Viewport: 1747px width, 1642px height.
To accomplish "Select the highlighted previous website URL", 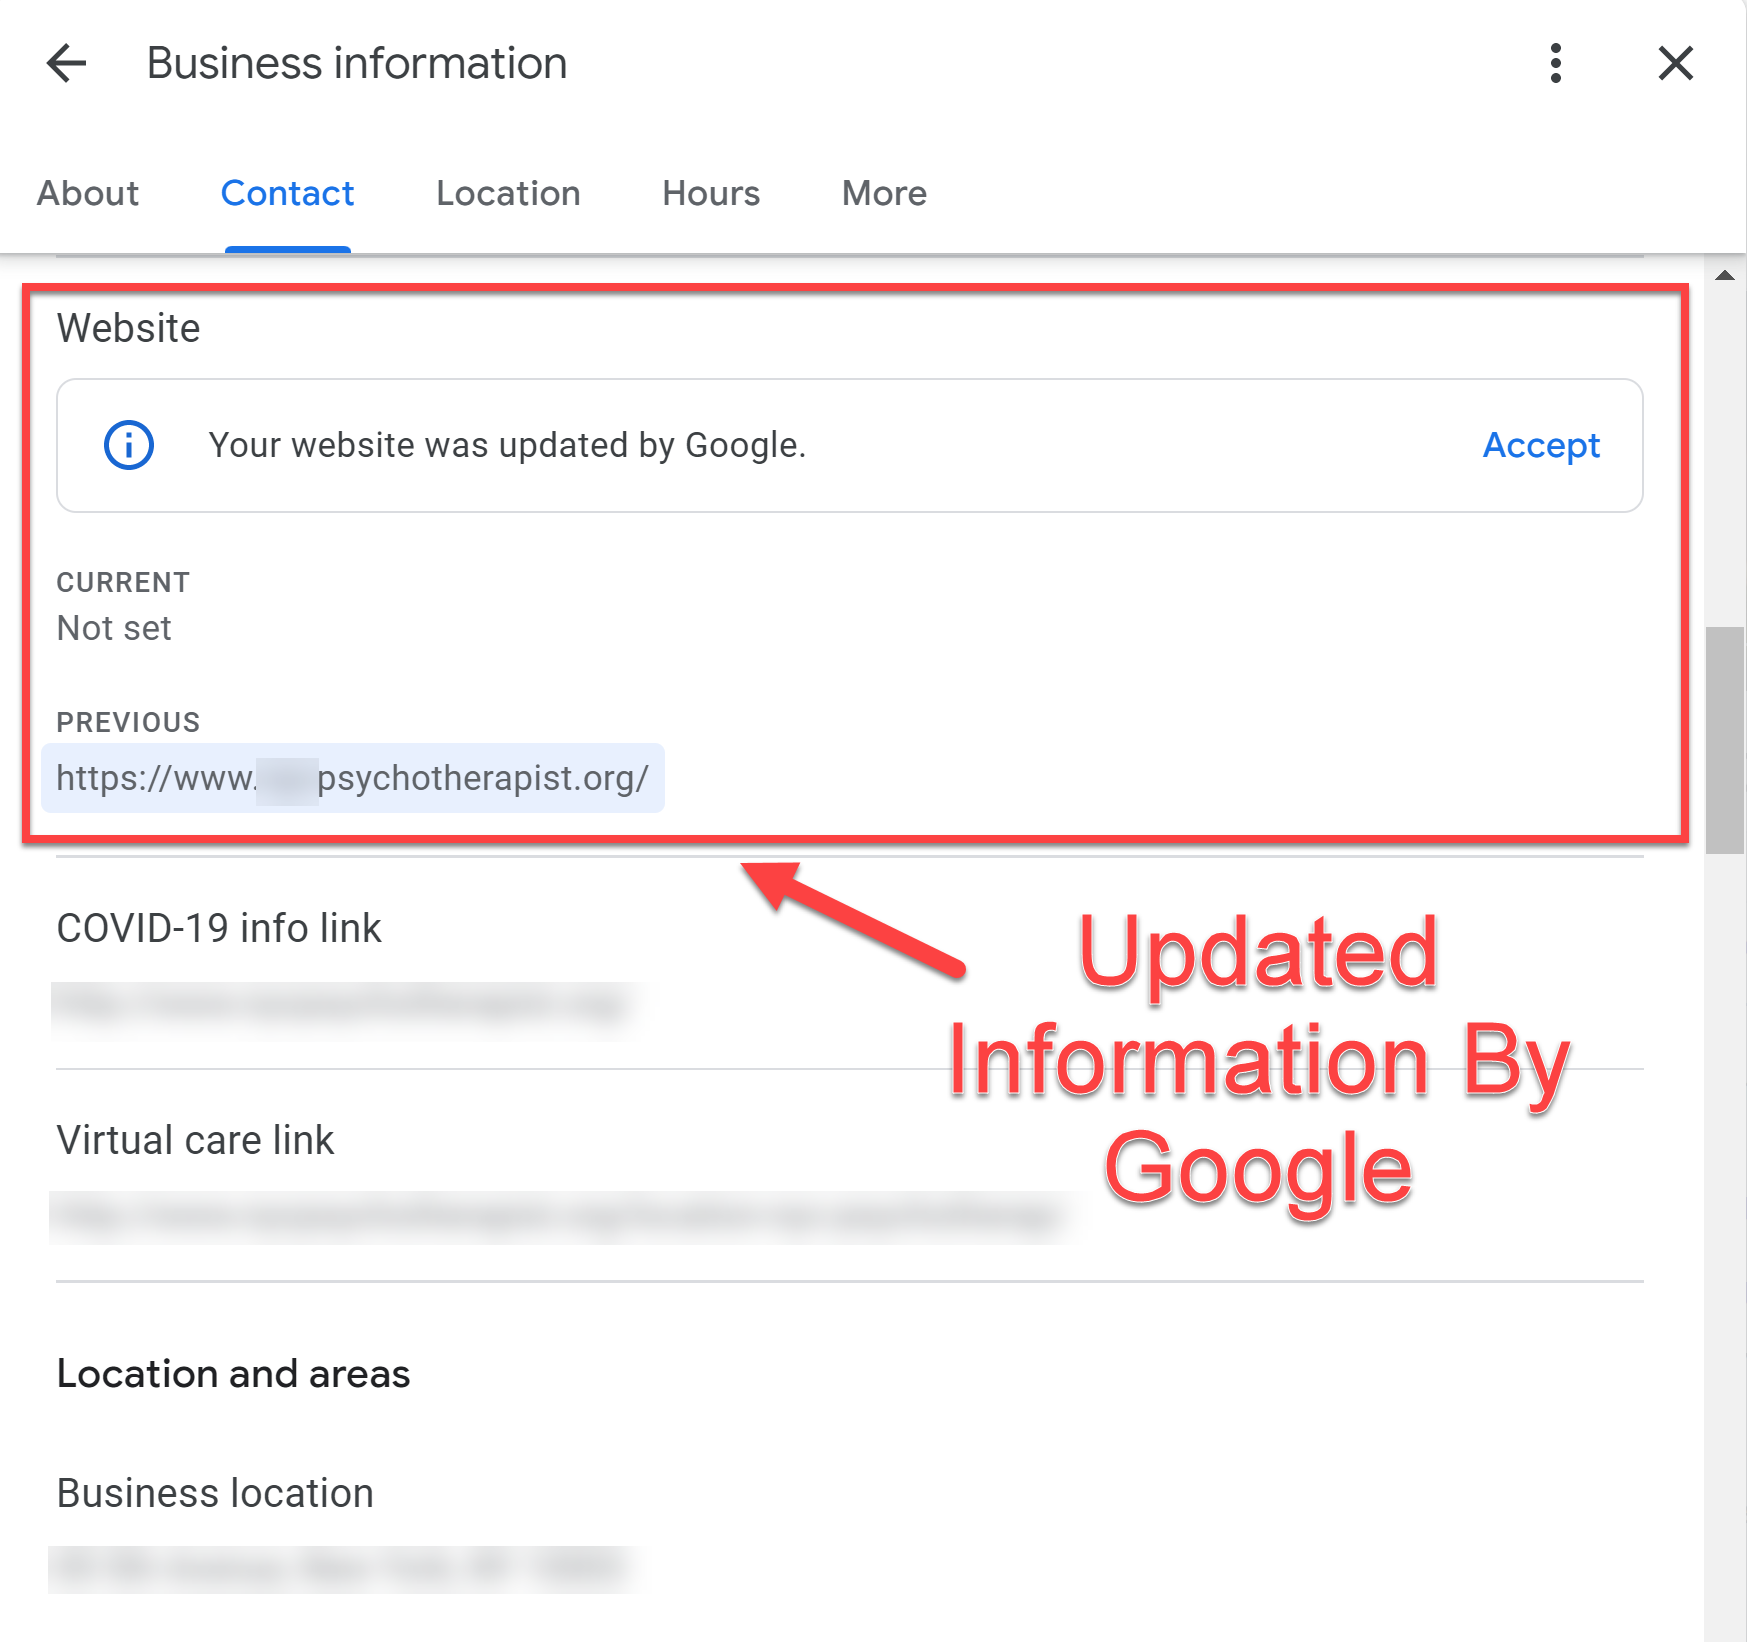I will [x=352, y=779].
